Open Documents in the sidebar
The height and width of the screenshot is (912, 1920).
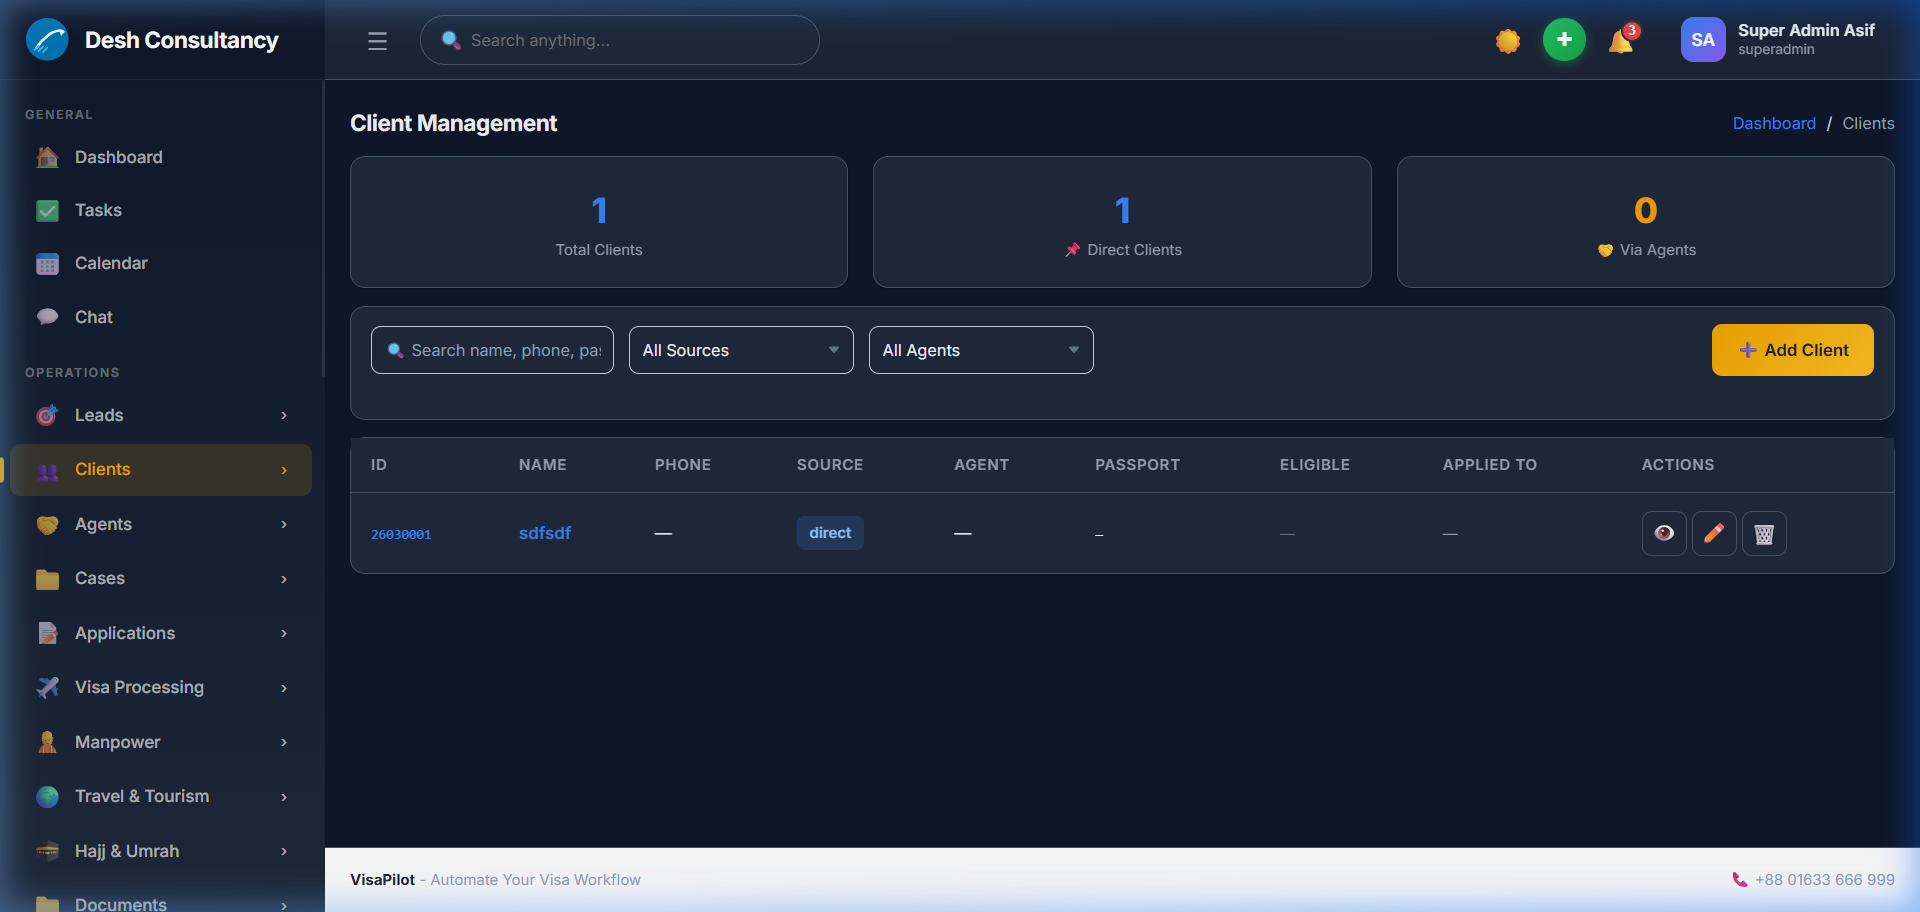pyautogui.click(x=161, y=902)
